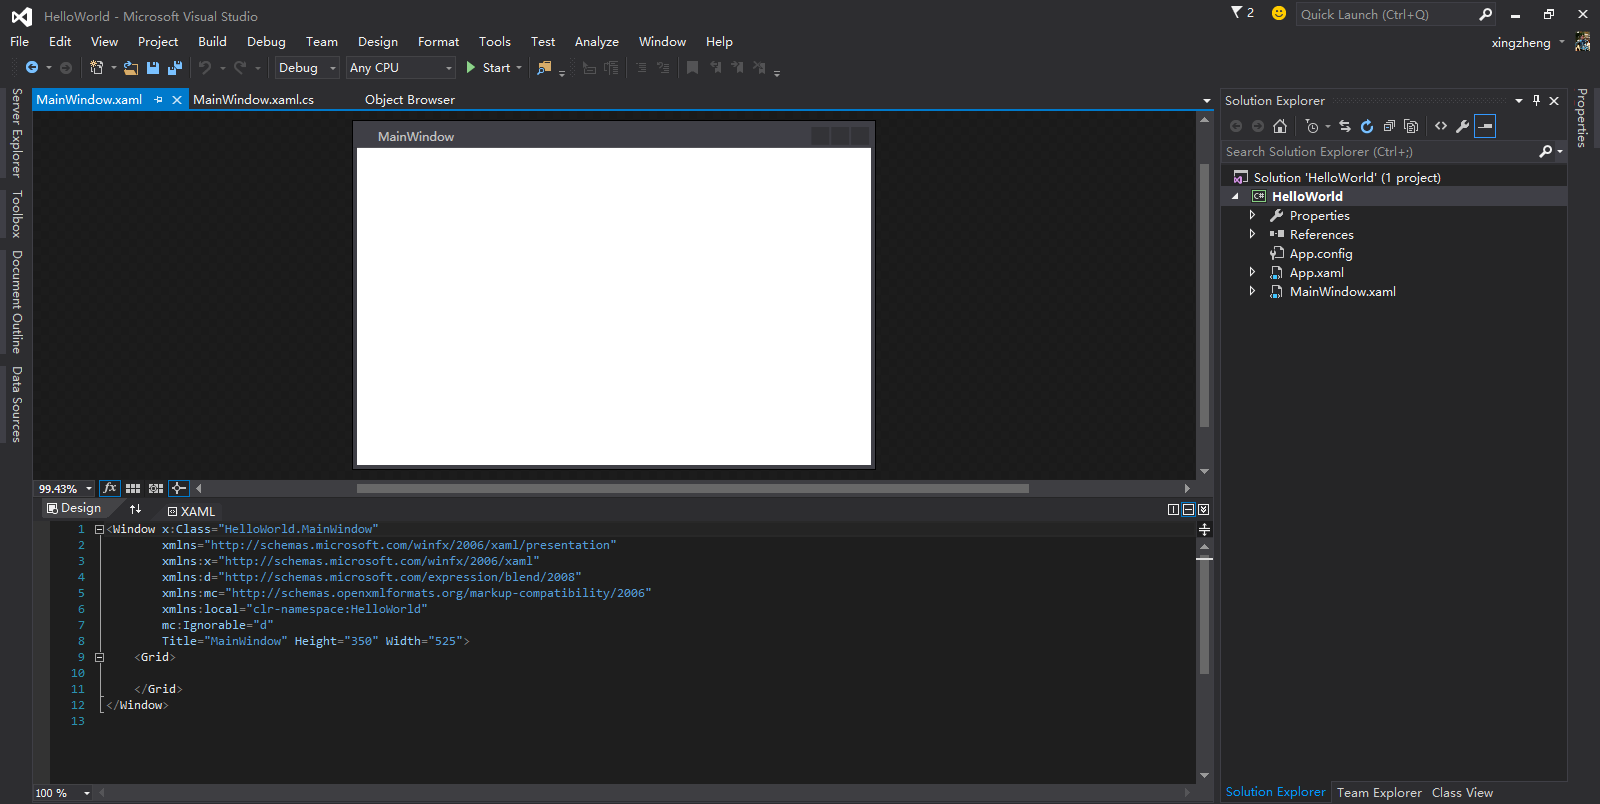Collapse the HelloWorld project node
Viewport: 1600px width, 804px height.
pyautogui.click(x=1236, y=197)
